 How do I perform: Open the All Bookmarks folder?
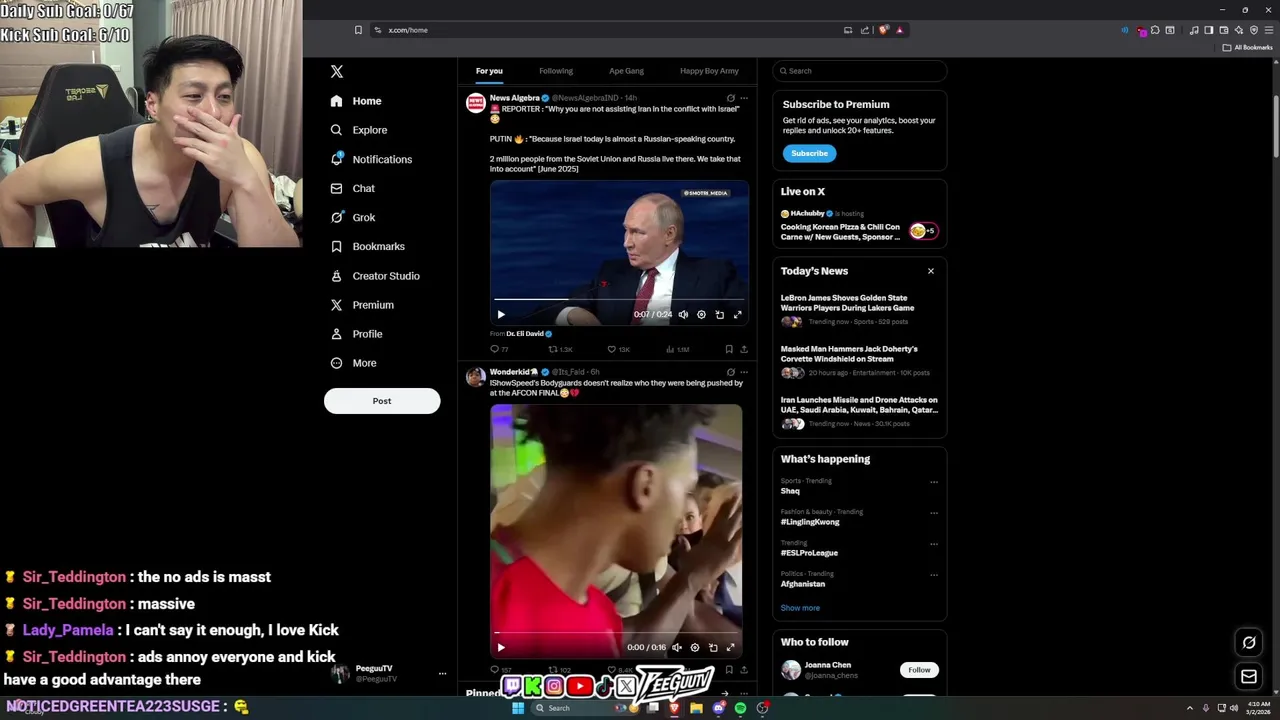(x=1248, y=47)
